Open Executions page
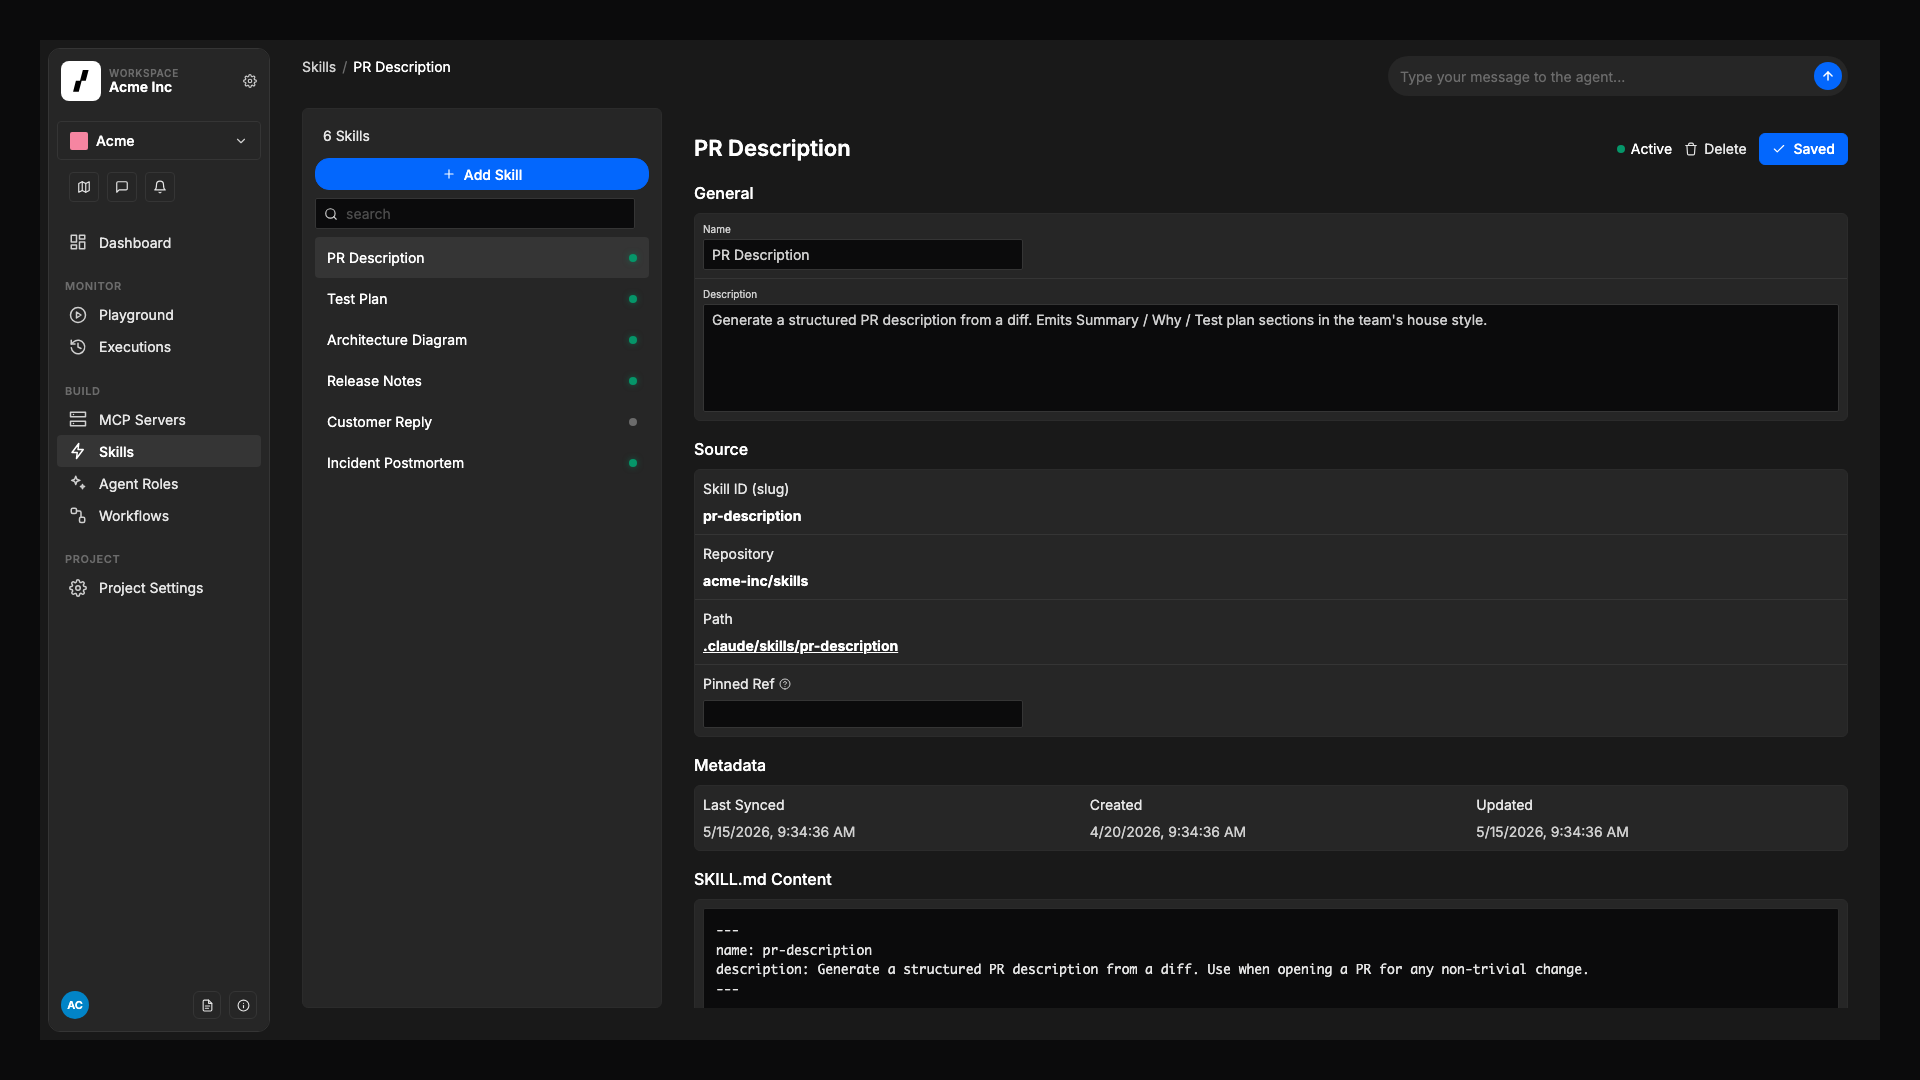Screen dimensions: 1920x1080 [x=159, y=347]
